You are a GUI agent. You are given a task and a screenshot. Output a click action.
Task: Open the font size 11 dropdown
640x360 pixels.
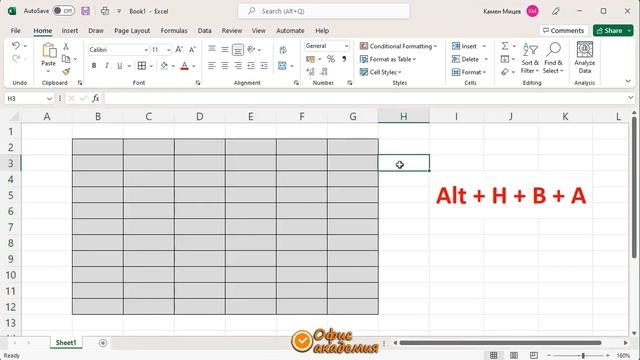(168, 50)
